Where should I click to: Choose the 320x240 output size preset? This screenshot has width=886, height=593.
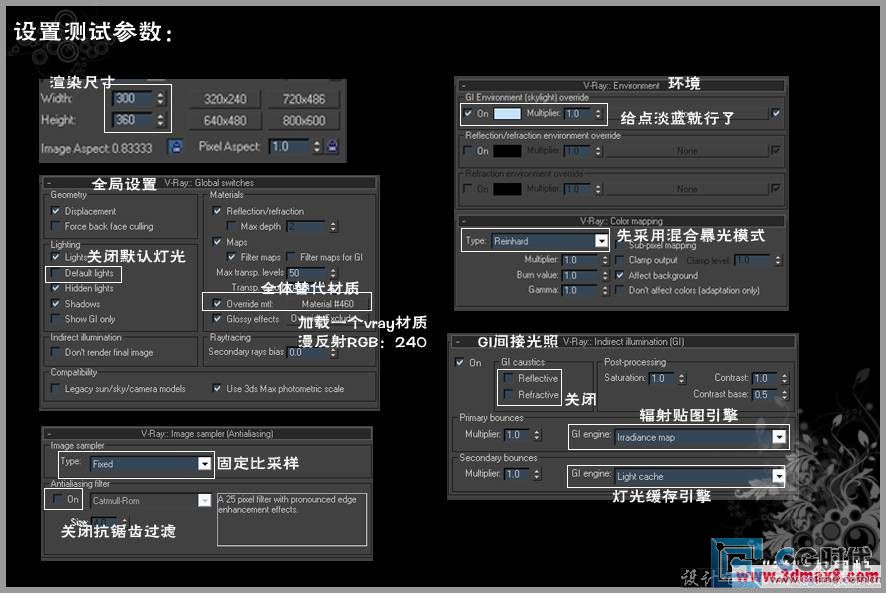(225, 99)
